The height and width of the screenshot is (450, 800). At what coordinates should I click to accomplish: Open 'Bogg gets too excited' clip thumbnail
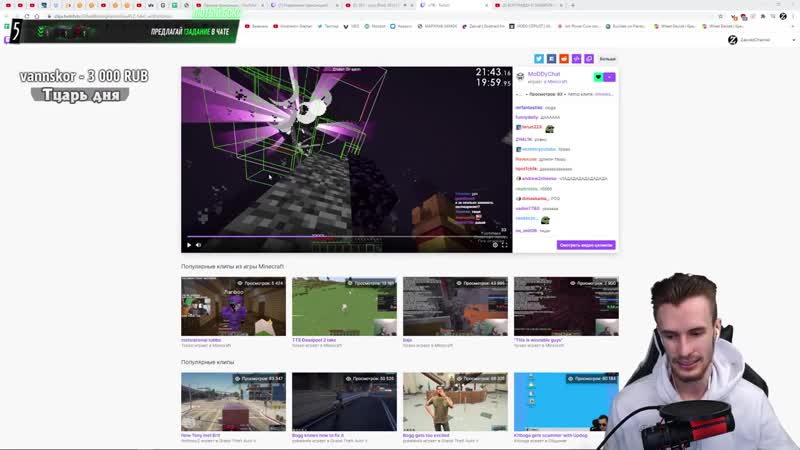455,402
